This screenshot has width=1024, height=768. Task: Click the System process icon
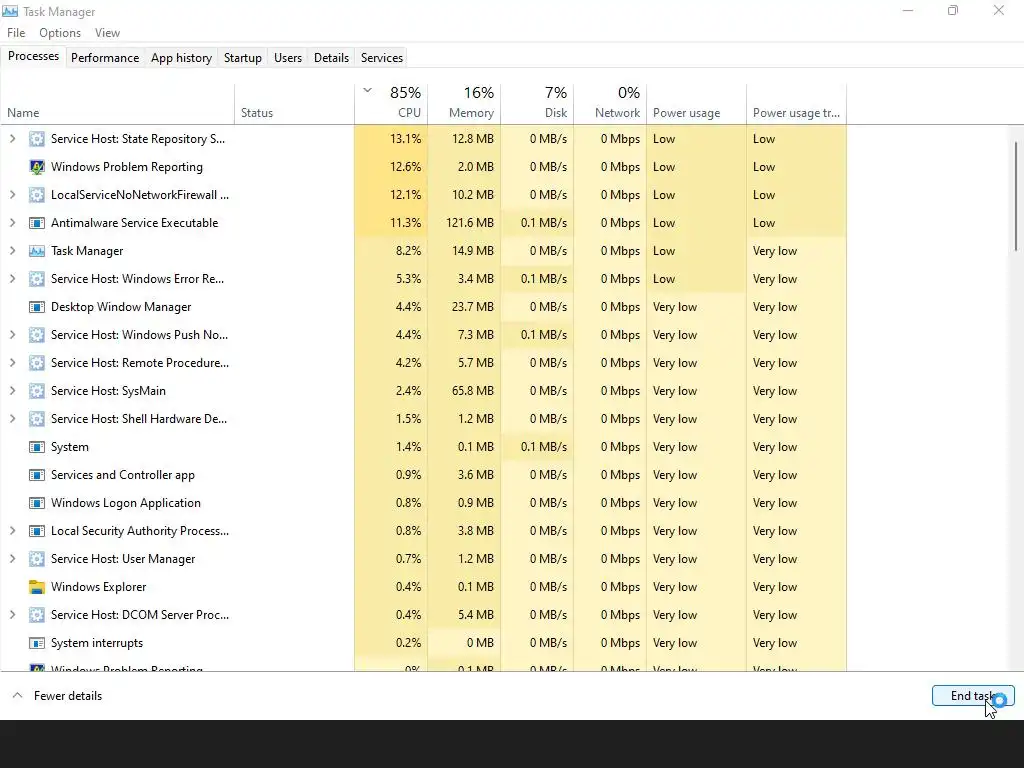37,447
